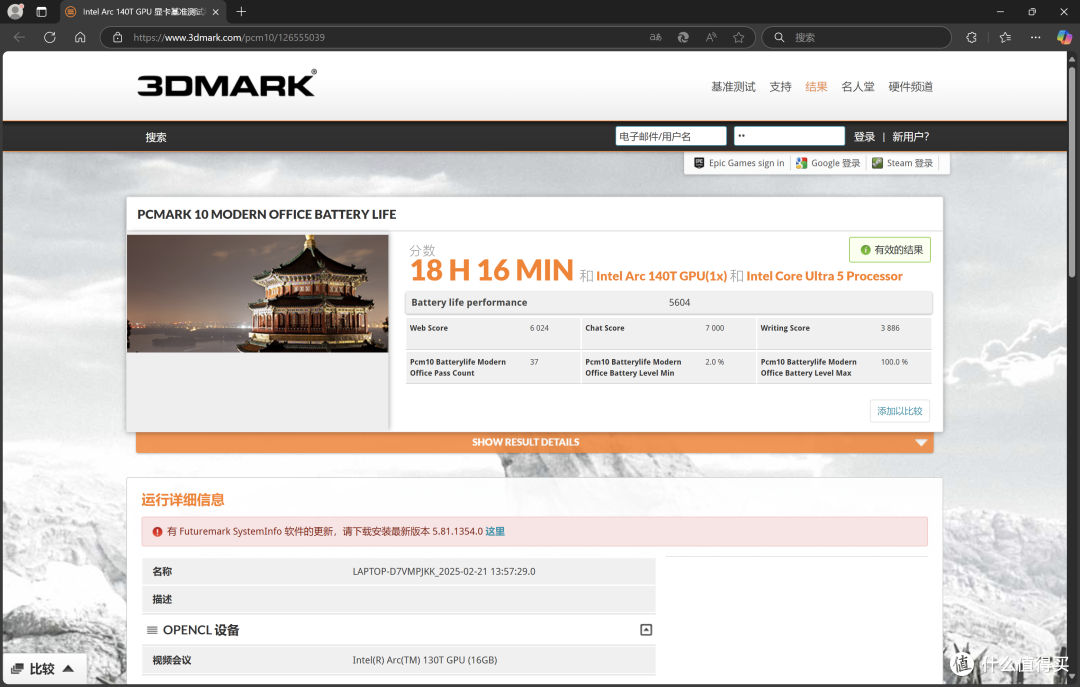Open the favorites list icon

click(x=1005, y=37)
